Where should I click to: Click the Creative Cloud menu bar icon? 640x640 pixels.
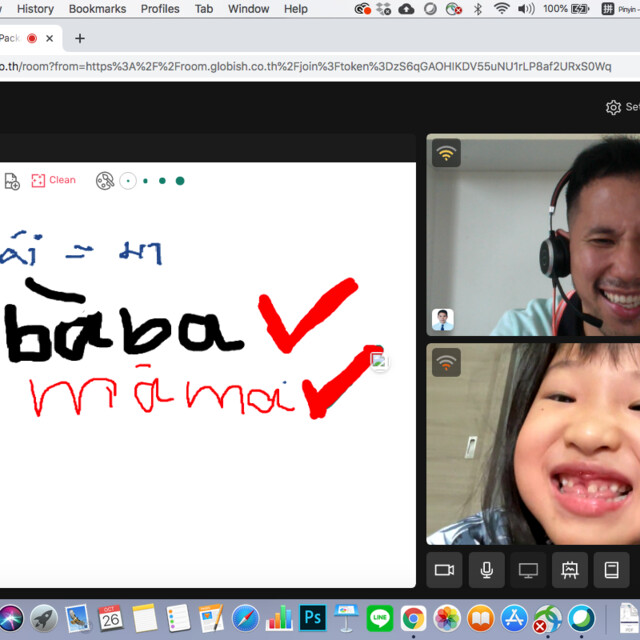(362, 9)
